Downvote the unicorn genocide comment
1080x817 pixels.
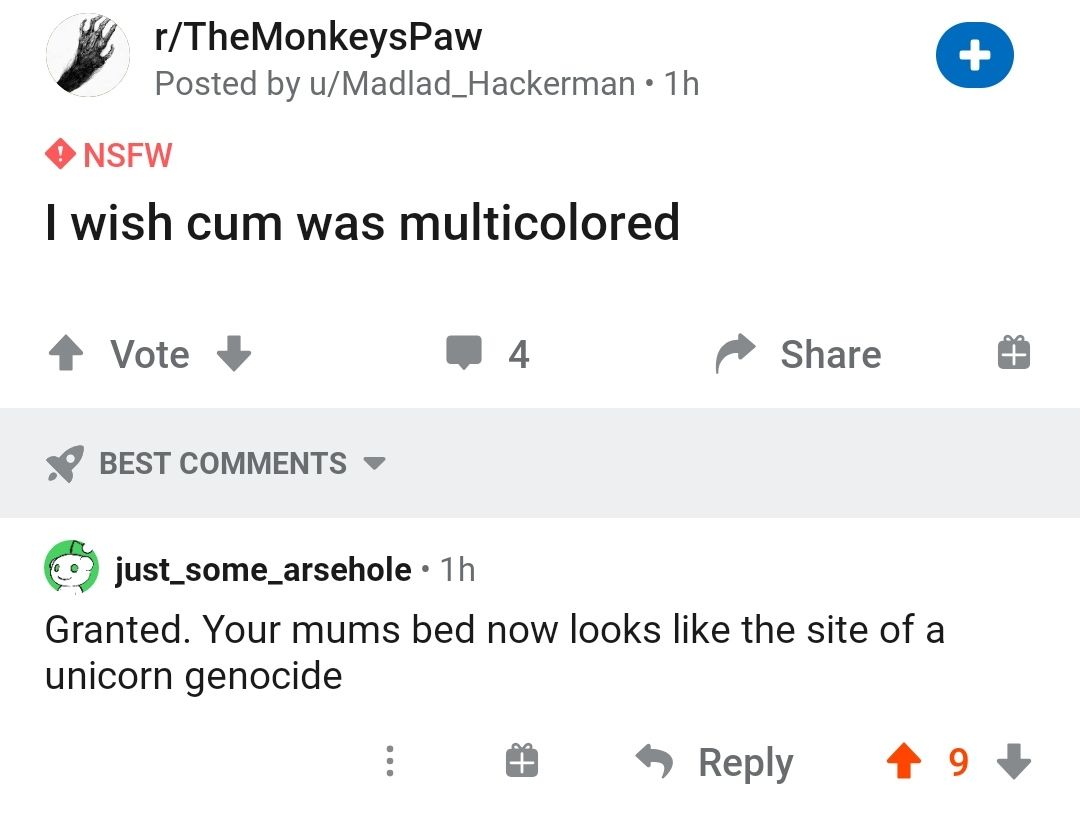pos(1013,762)
